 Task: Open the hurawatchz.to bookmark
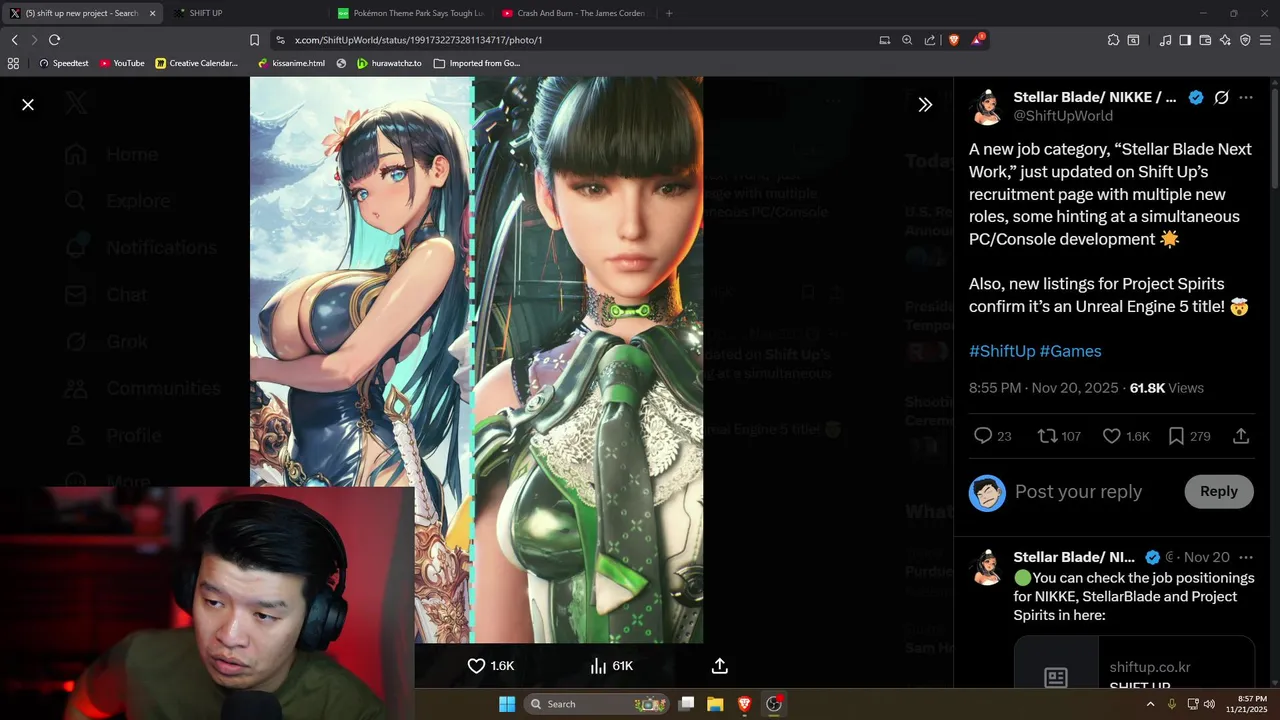click(389, 63)
